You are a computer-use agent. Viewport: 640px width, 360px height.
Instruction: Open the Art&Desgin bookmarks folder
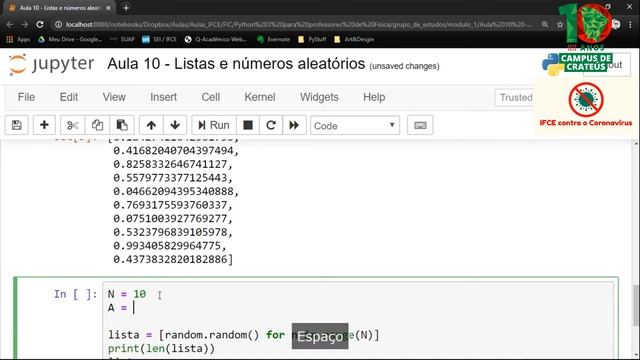(354, 39)
